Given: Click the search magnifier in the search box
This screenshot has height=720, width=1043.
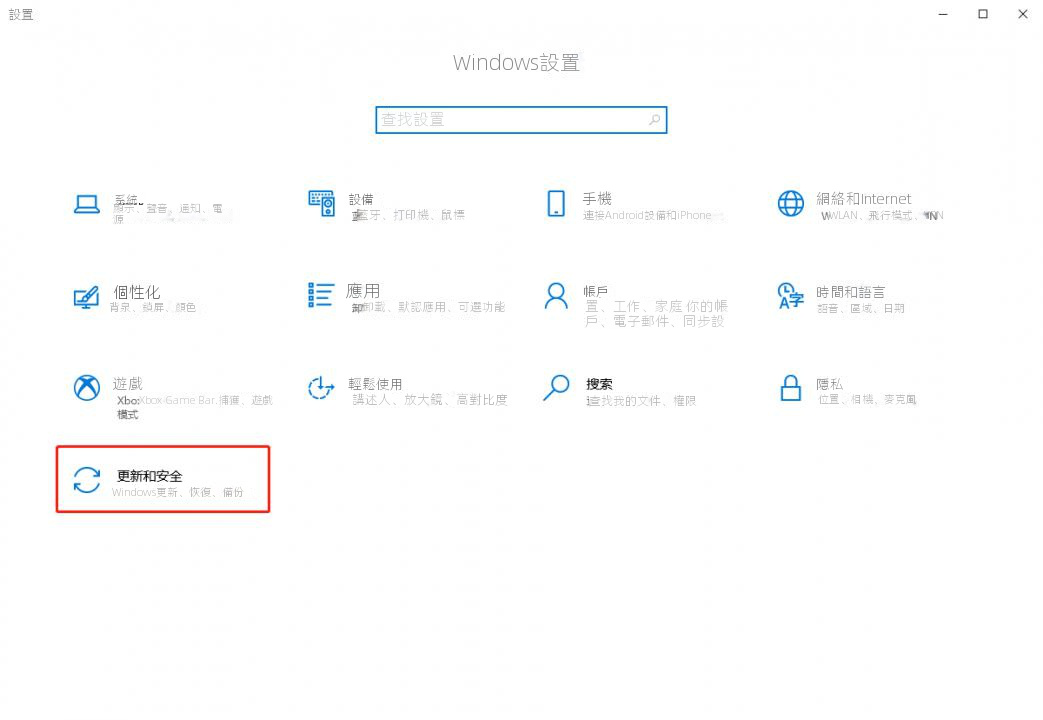Looking at the screenshot, I should click(654, 119).
